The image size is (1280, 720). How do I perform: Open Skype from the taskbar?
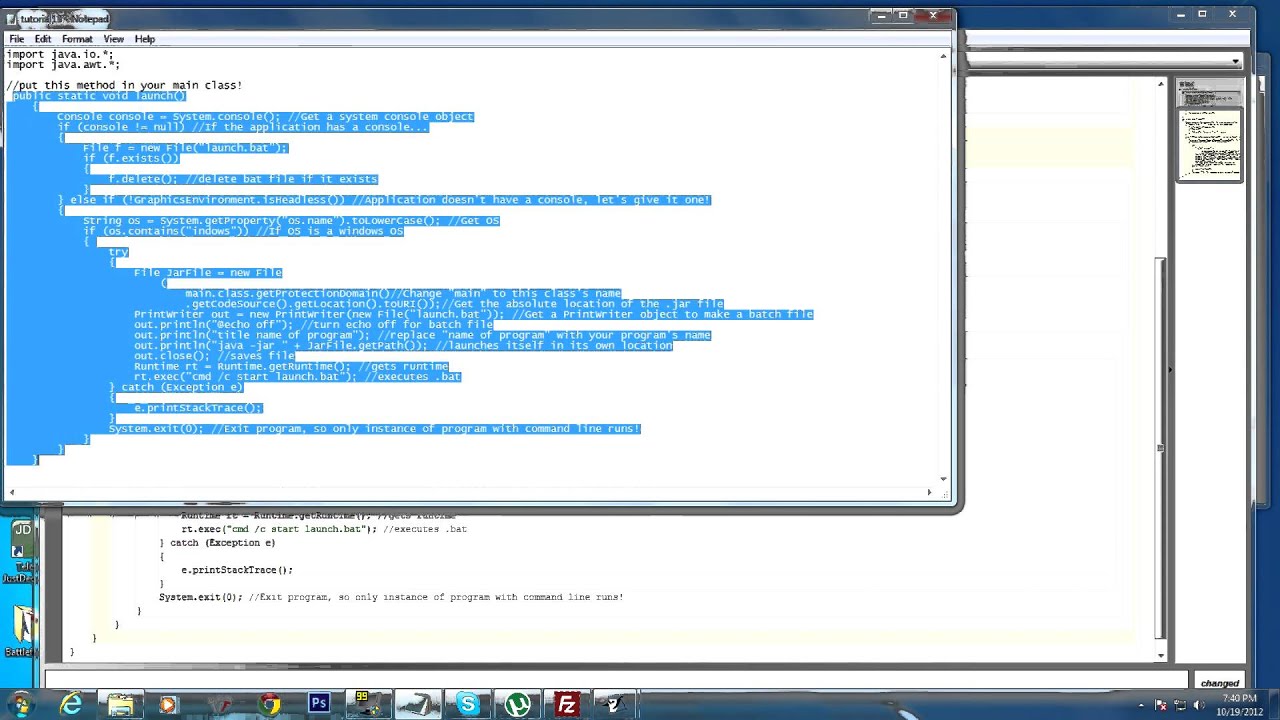pyautogui.click(x=467, y=705)
